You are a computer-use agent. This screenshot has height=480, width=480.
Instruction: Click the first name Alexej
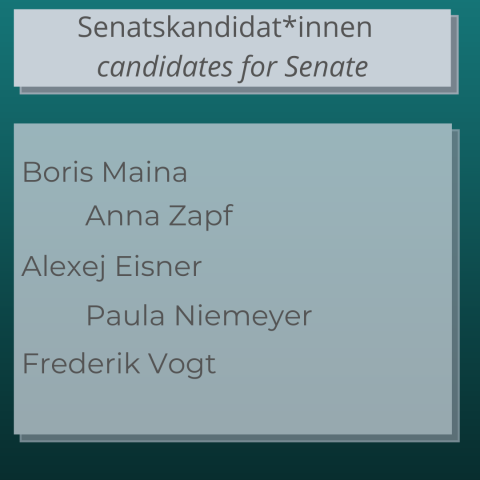coord(64,267)
